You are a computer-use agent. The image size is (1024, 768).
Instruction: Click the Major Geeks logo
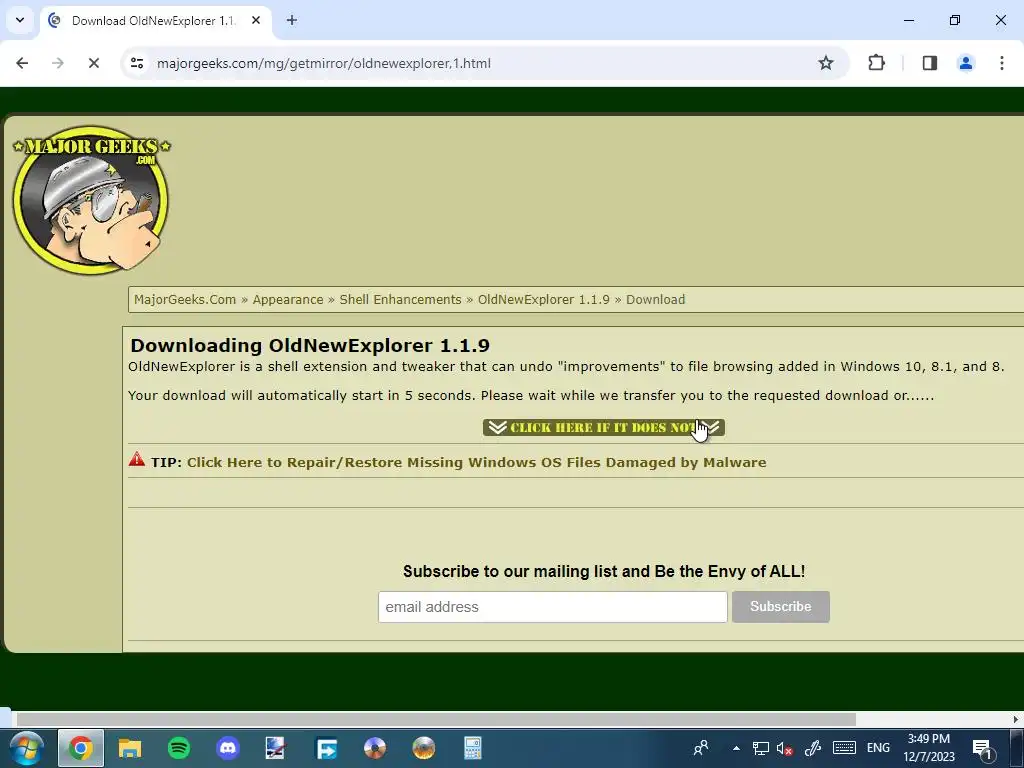pyautogui.click(x=91, y=200)
